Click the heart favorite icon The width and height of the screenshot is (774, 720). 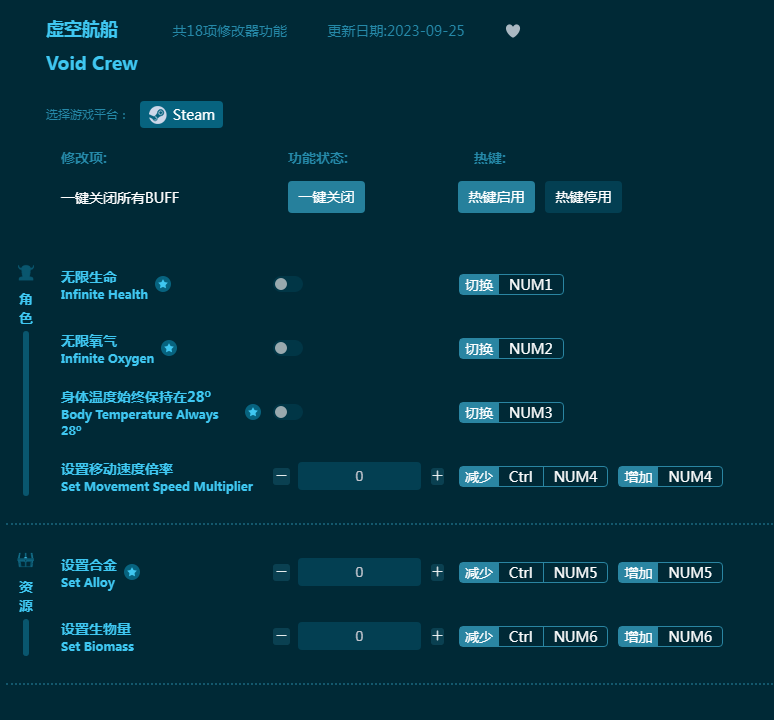(513, 31)
